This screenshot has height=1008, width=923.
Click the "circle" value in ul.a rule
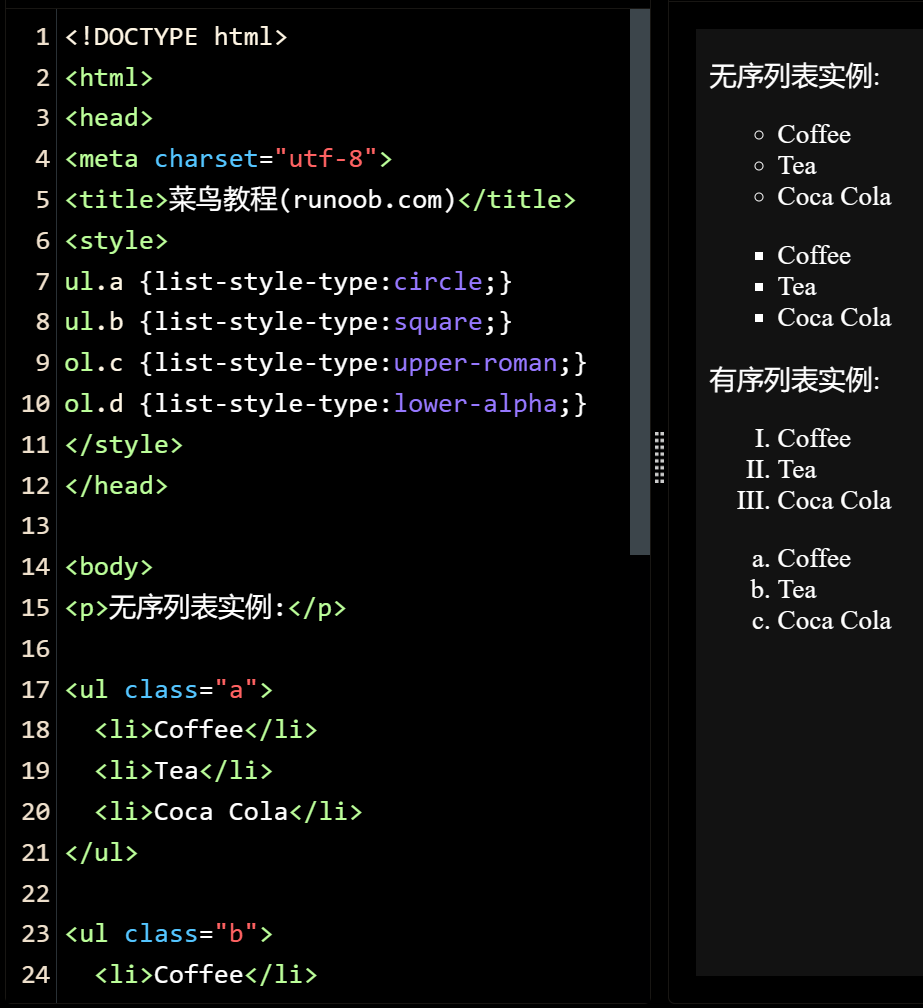[439, 282]
